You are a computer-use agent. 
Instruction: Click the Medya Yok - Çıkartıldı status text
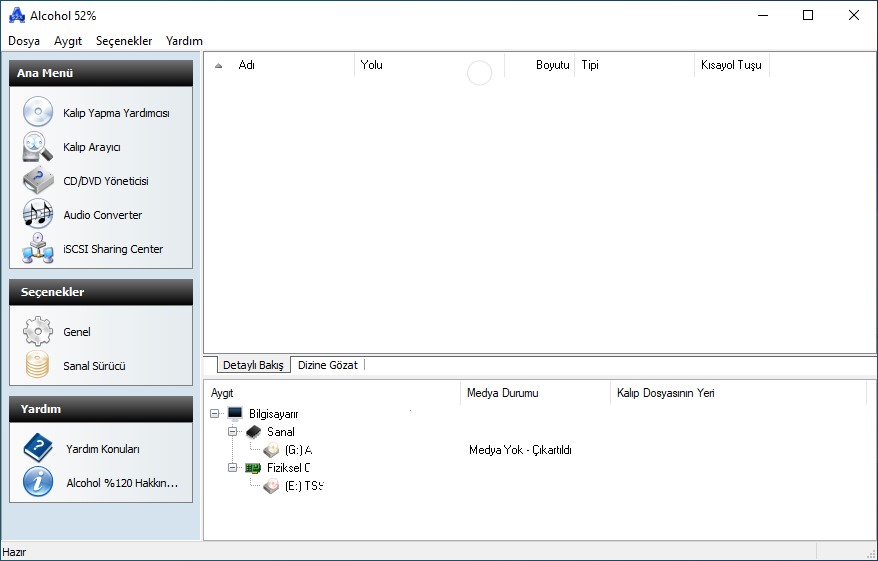tap(520, 450)
